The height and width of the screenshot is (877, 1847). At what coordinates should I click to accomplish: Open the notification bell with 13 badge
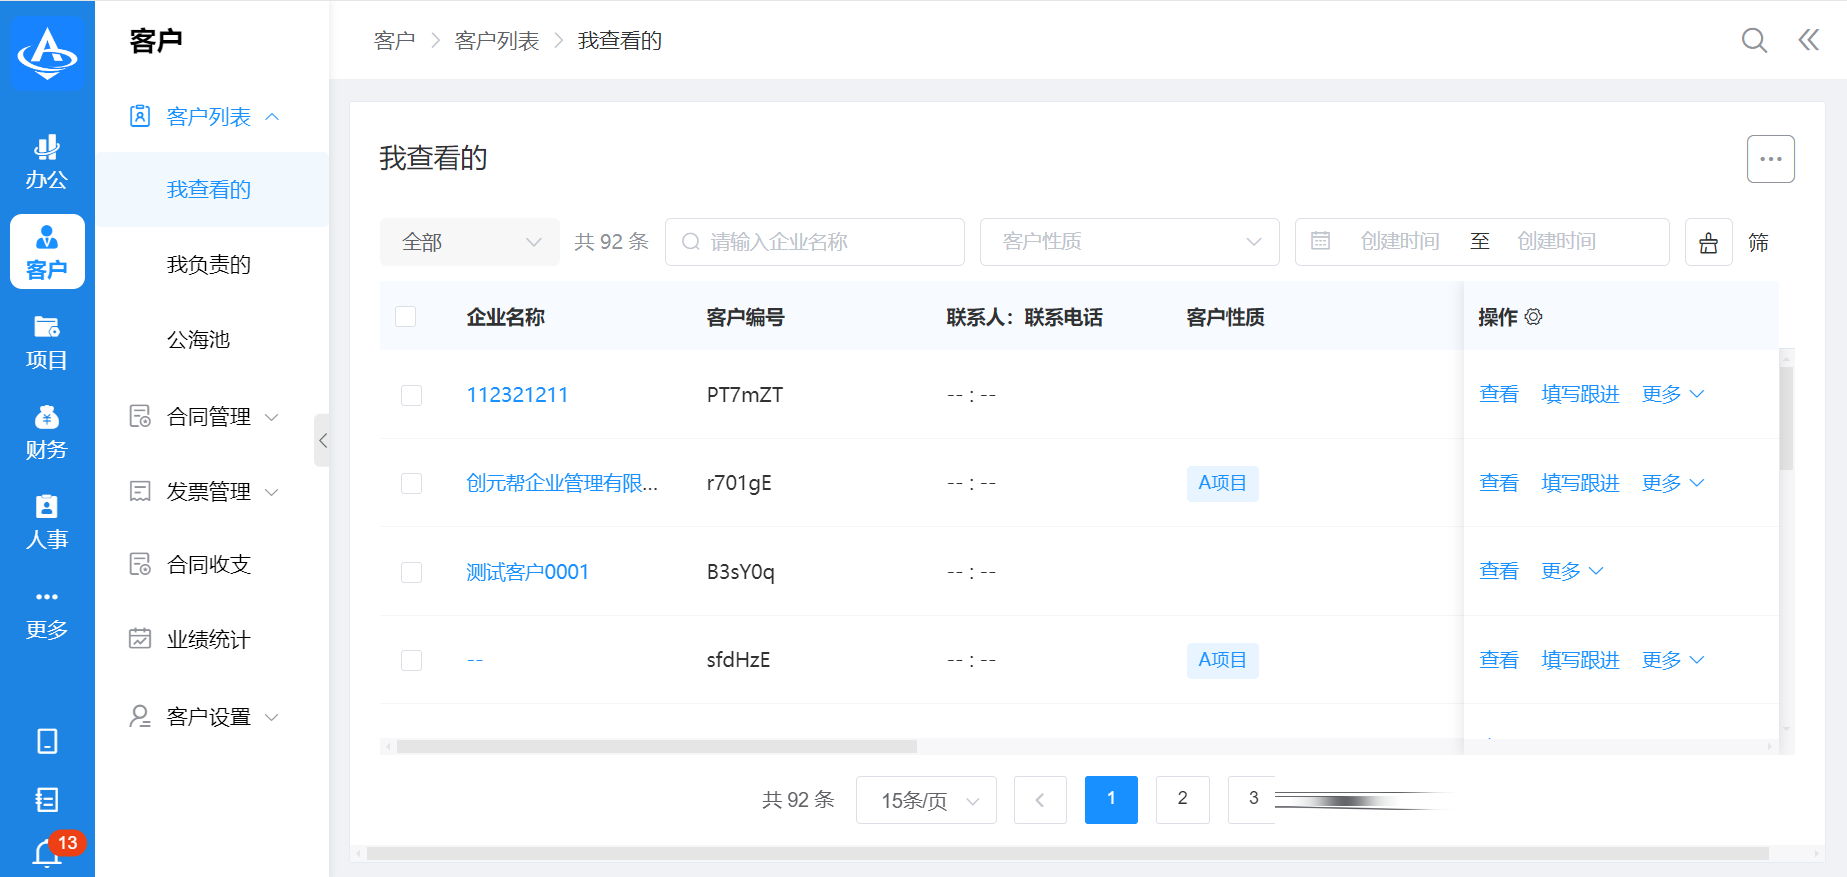point(47,853)
